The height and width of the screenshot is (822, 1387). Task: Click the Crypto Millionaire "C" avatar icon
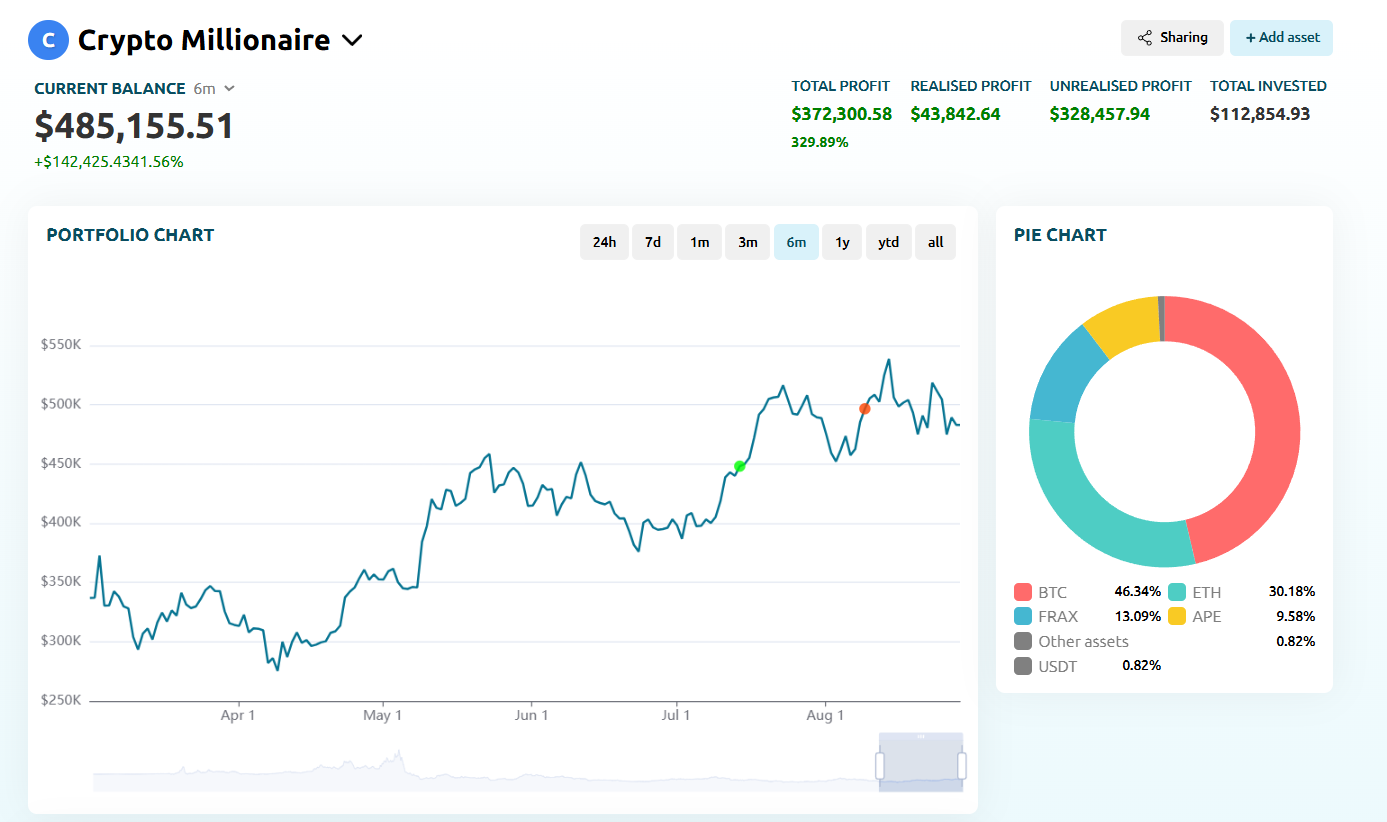48,40
